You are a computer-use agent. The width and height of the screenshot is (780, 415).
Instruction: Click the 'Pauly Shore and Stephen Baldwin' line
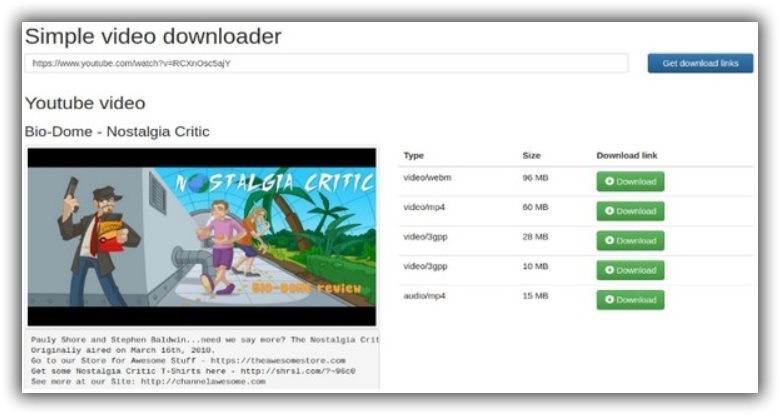(x=205, y=339)
